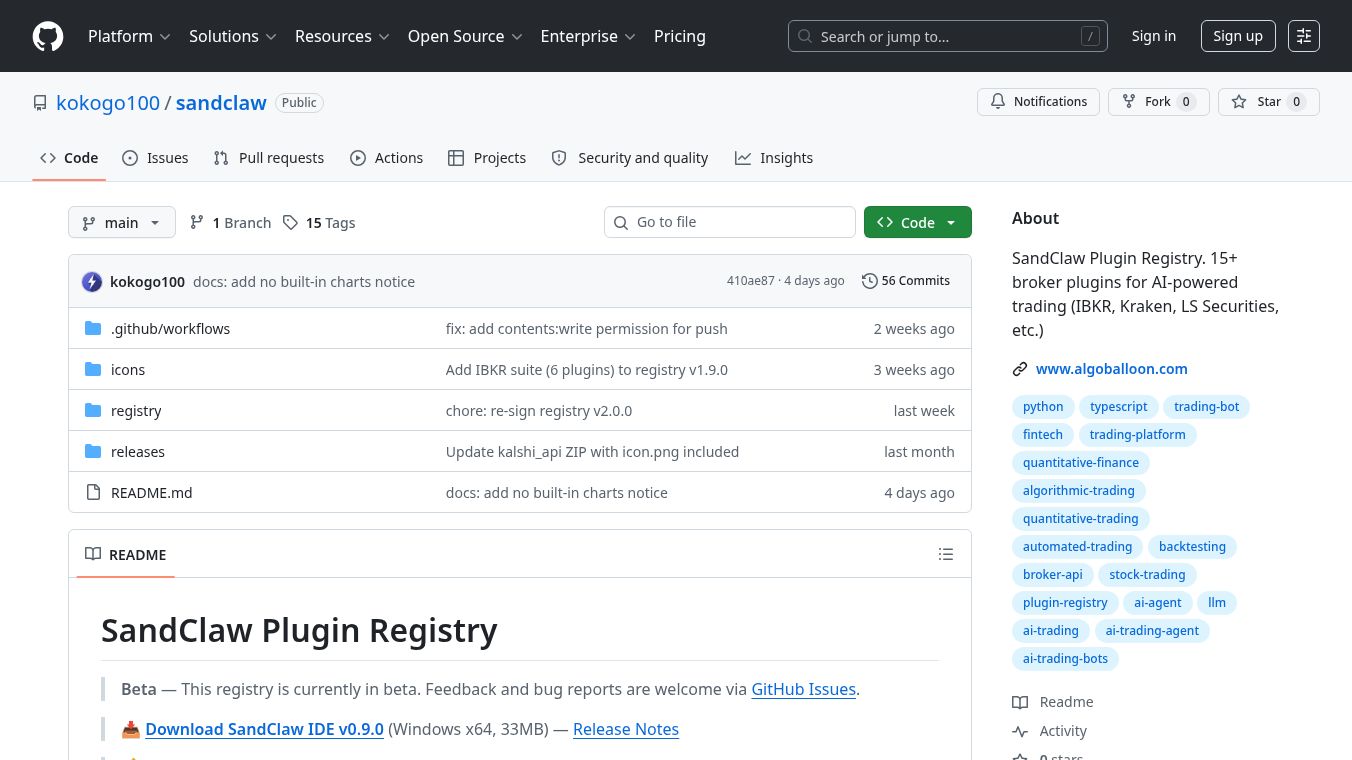Viewport: 1352px width, 760px height.
Task: Click the folder icon for .github/workflows
Action: [x=93, y=328]
